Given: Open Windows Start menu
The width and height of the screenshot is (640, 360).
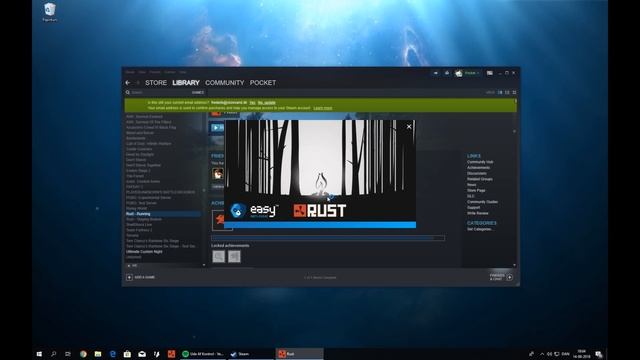Looking at the screenshot, I should coord(39,354).
